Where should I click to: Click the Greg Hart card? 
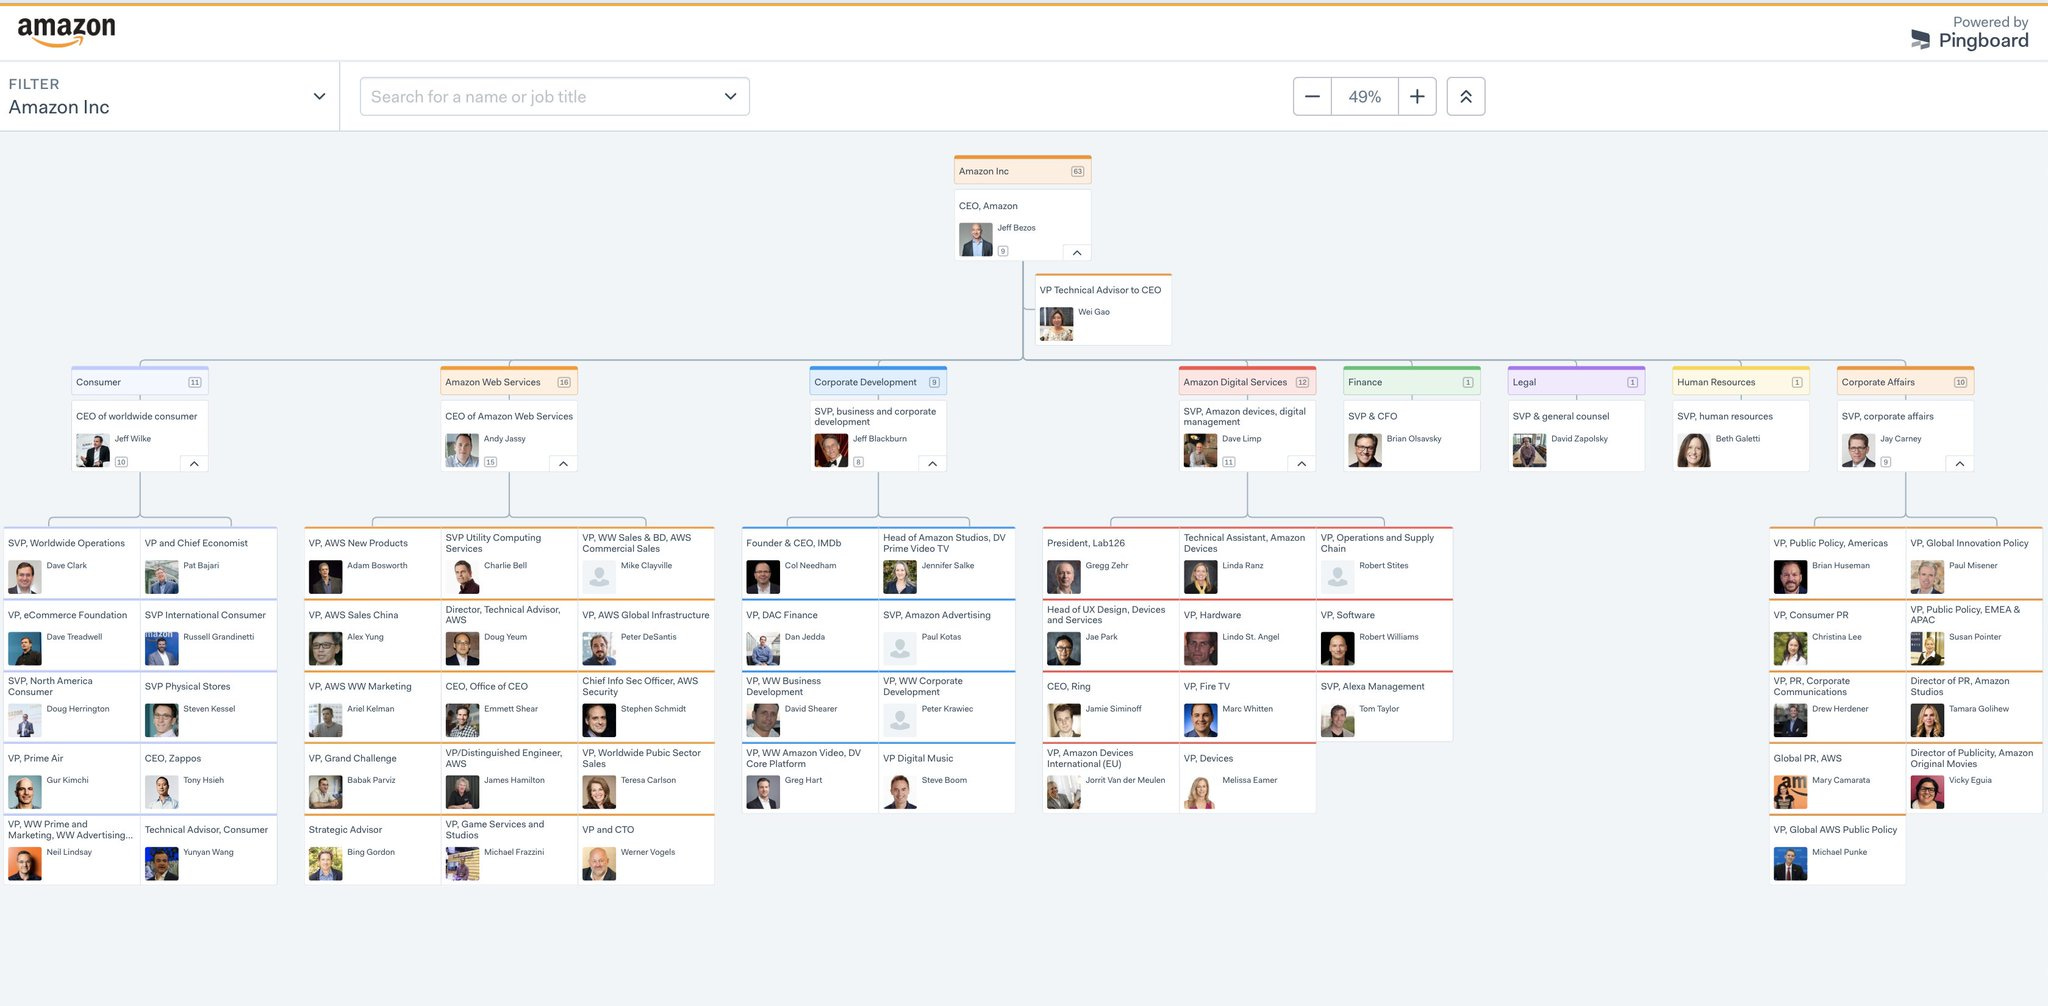pos(810,778)
